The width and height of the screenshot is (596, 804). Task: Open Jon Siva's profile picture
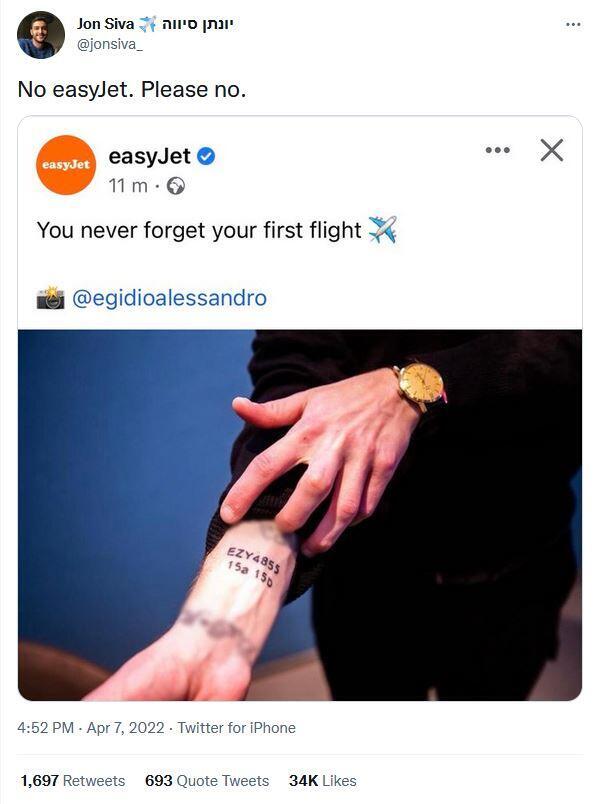[x=41, y=35]
